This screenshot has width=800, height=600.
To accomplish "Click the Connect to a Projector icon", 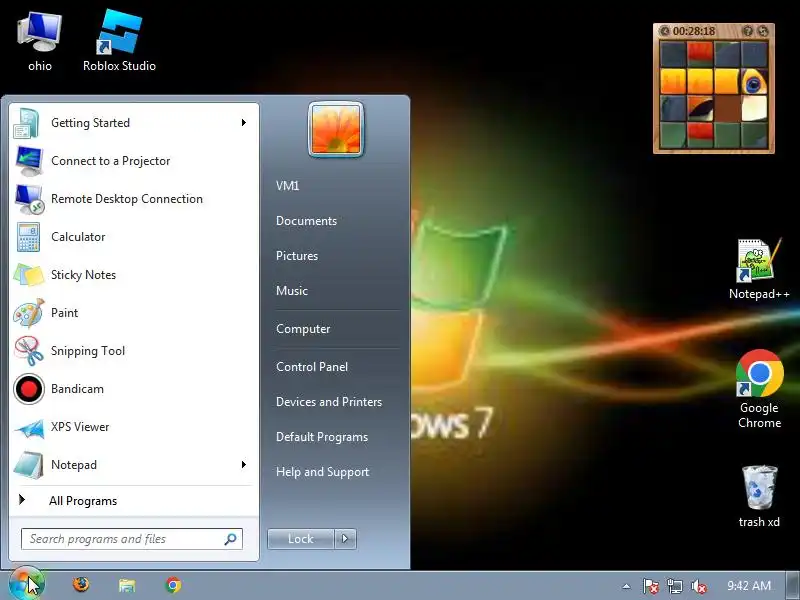I will coord(29,161).
